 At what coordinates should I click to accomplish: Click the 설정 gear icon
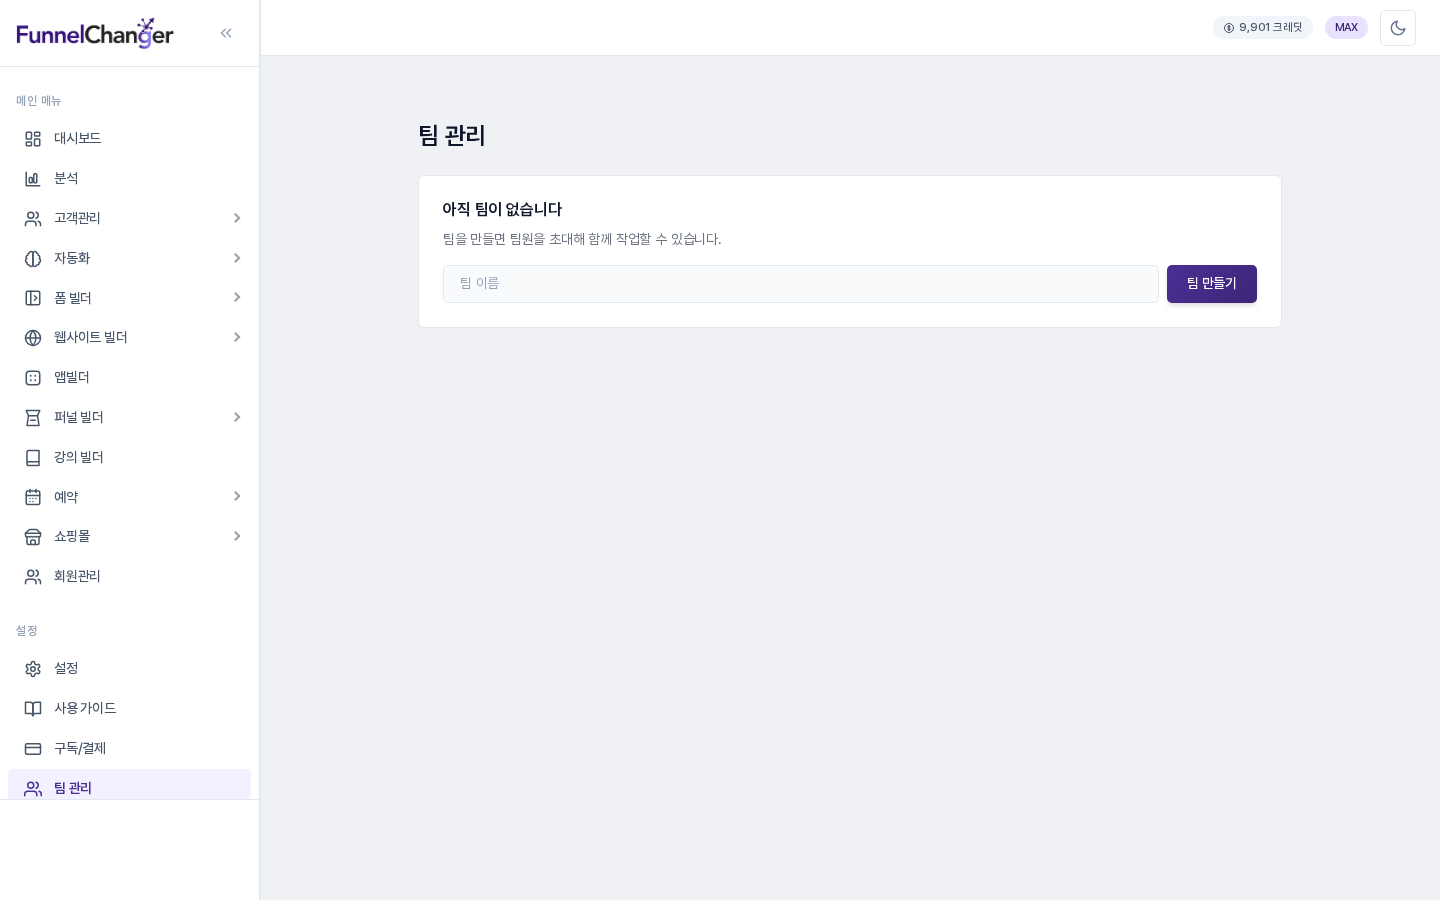33,669
